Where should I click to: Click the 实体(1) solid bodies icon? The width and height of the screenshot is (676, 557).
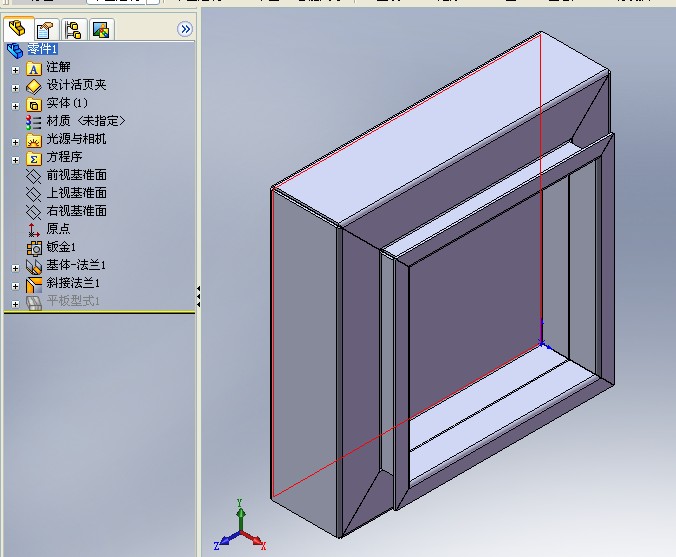34,105
